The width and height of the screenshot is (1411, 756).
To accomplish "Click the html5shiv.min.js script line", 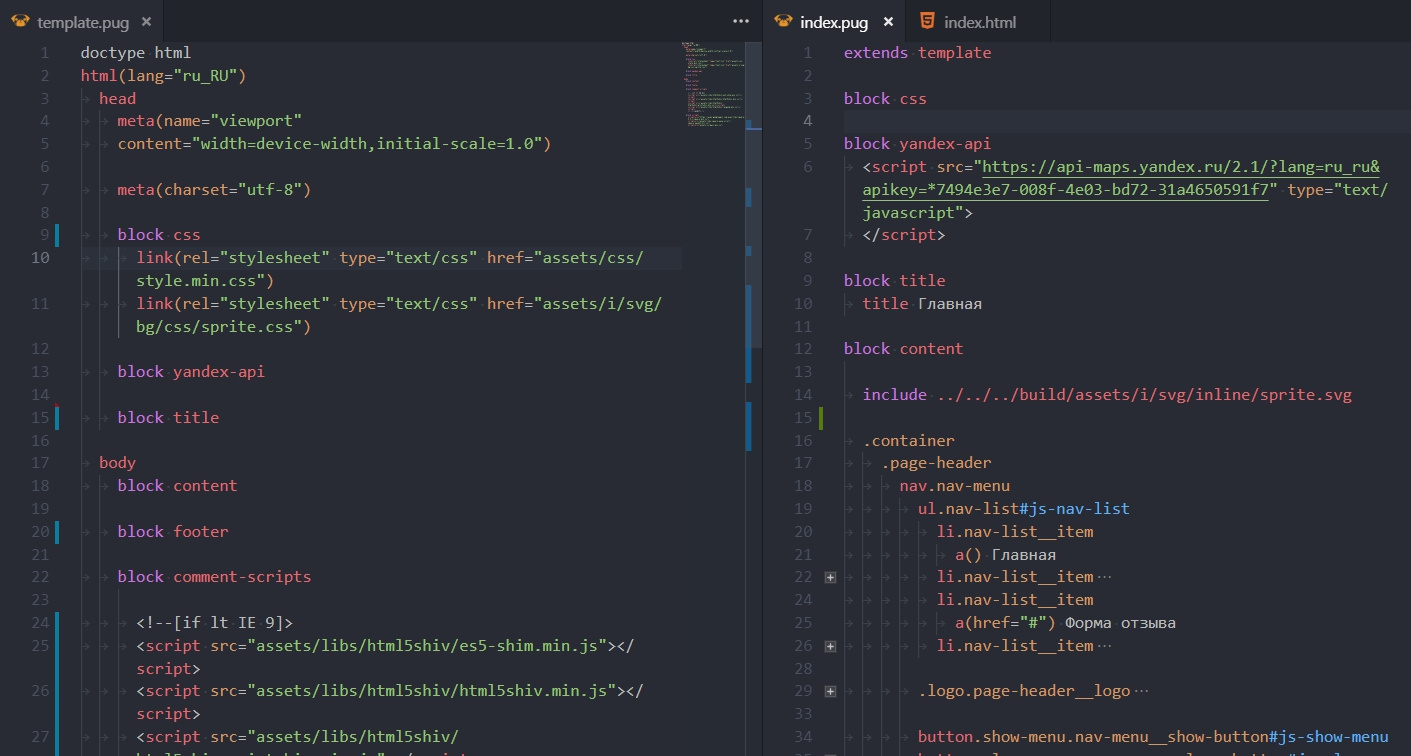I will point(390,701).
